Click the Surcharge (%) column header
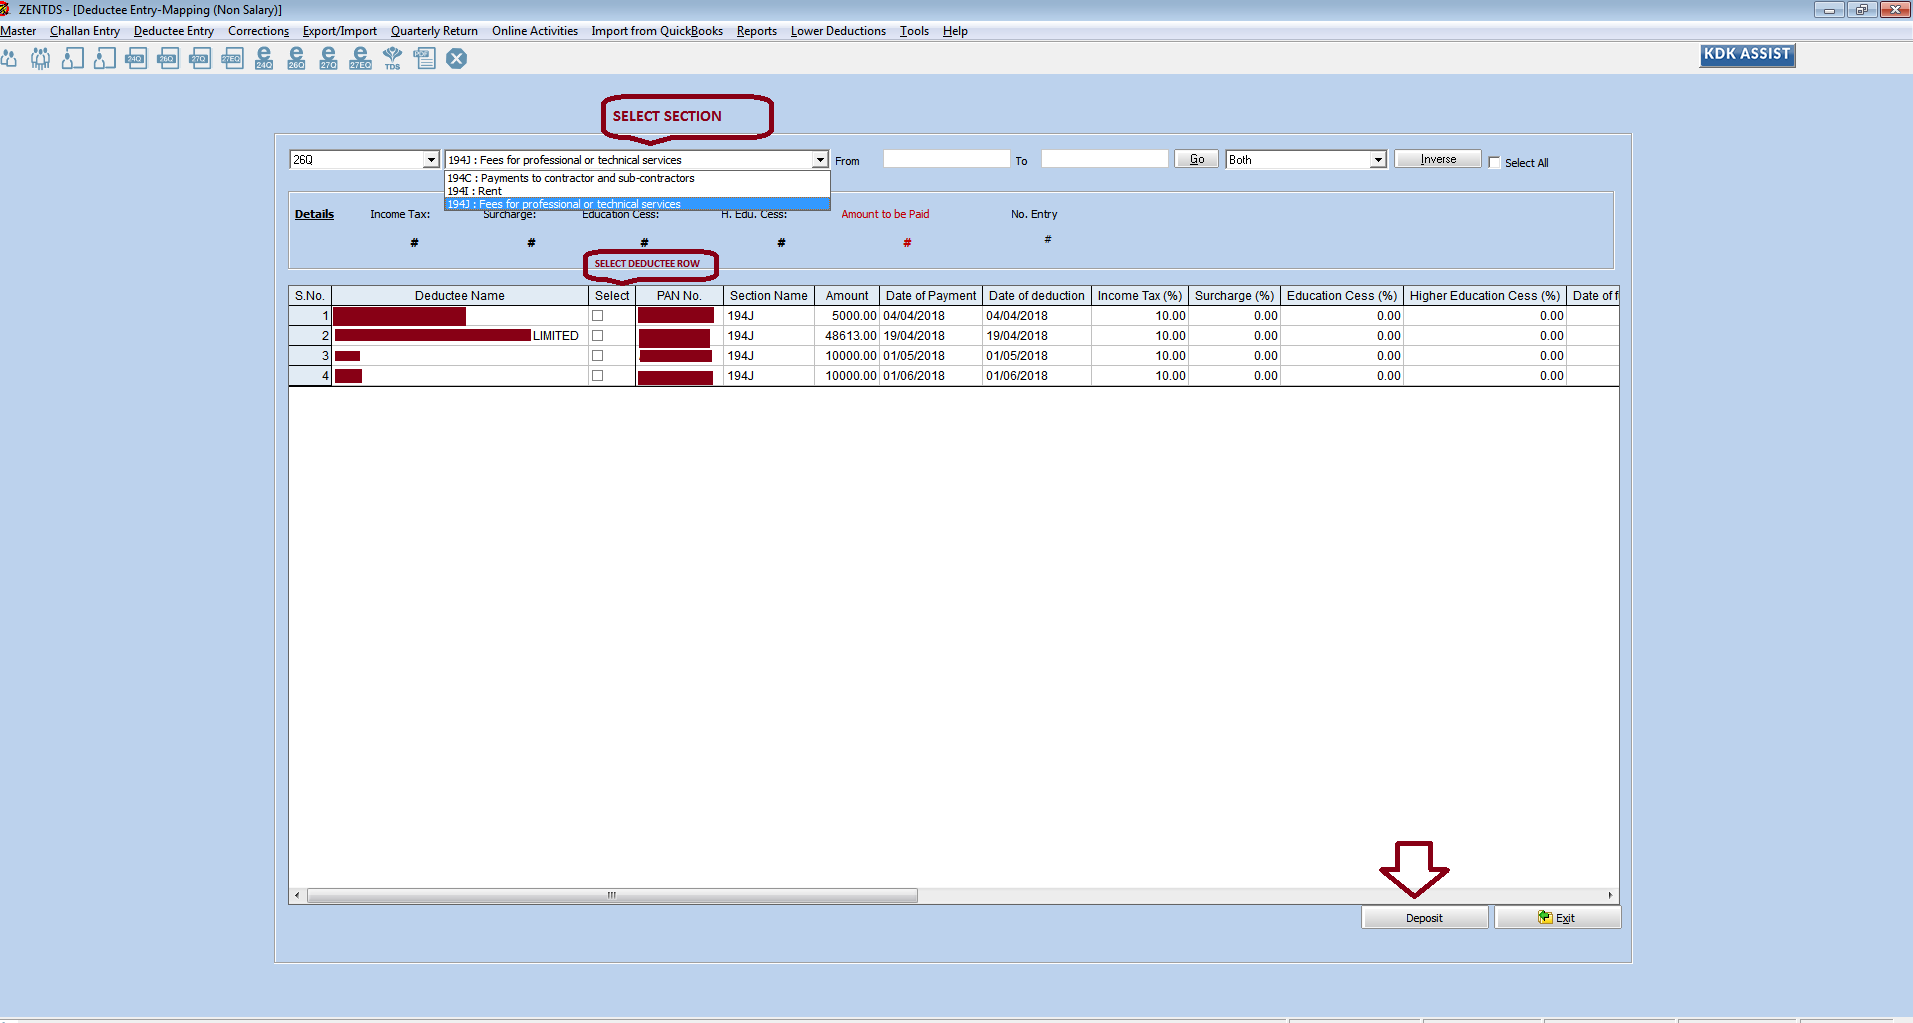This screenshot has height=1023, width=1913. (x=1234, y=296)
